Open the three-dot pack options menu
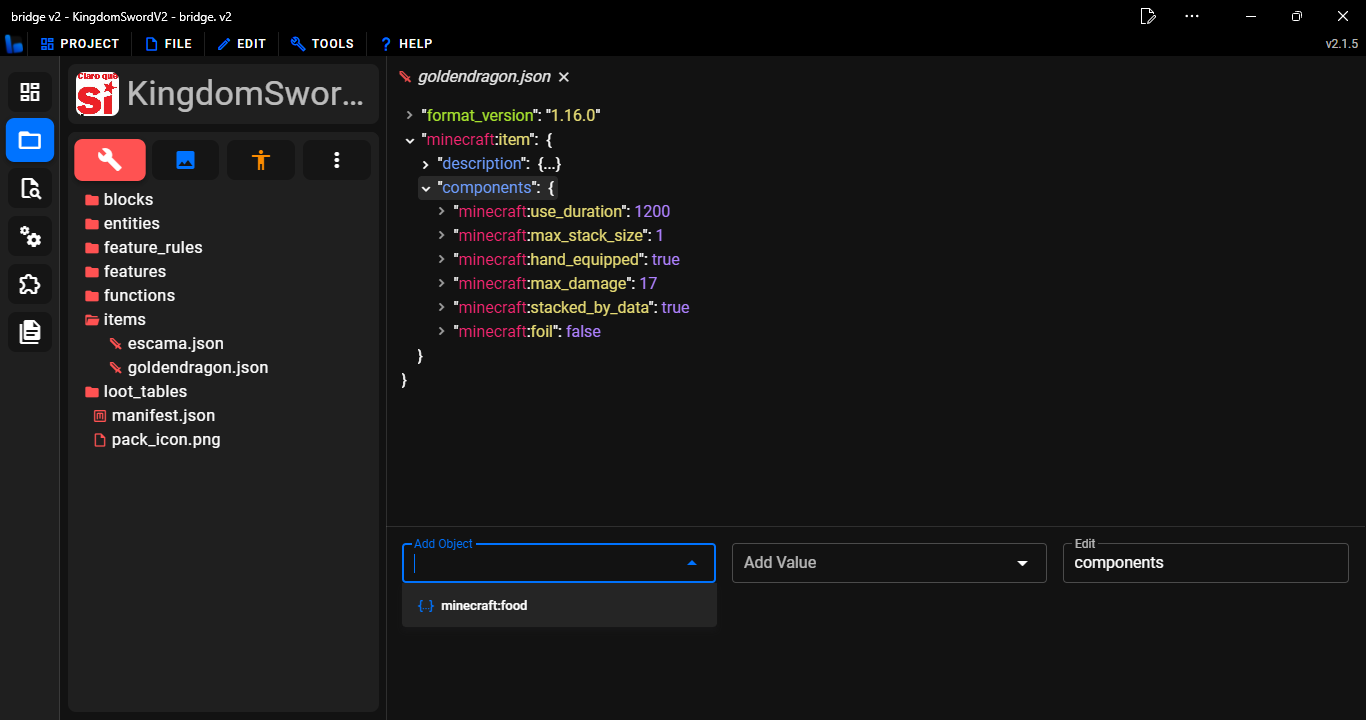Image resolution: width=1366 pixels, height=720 pixels. (x=336, y=159)
